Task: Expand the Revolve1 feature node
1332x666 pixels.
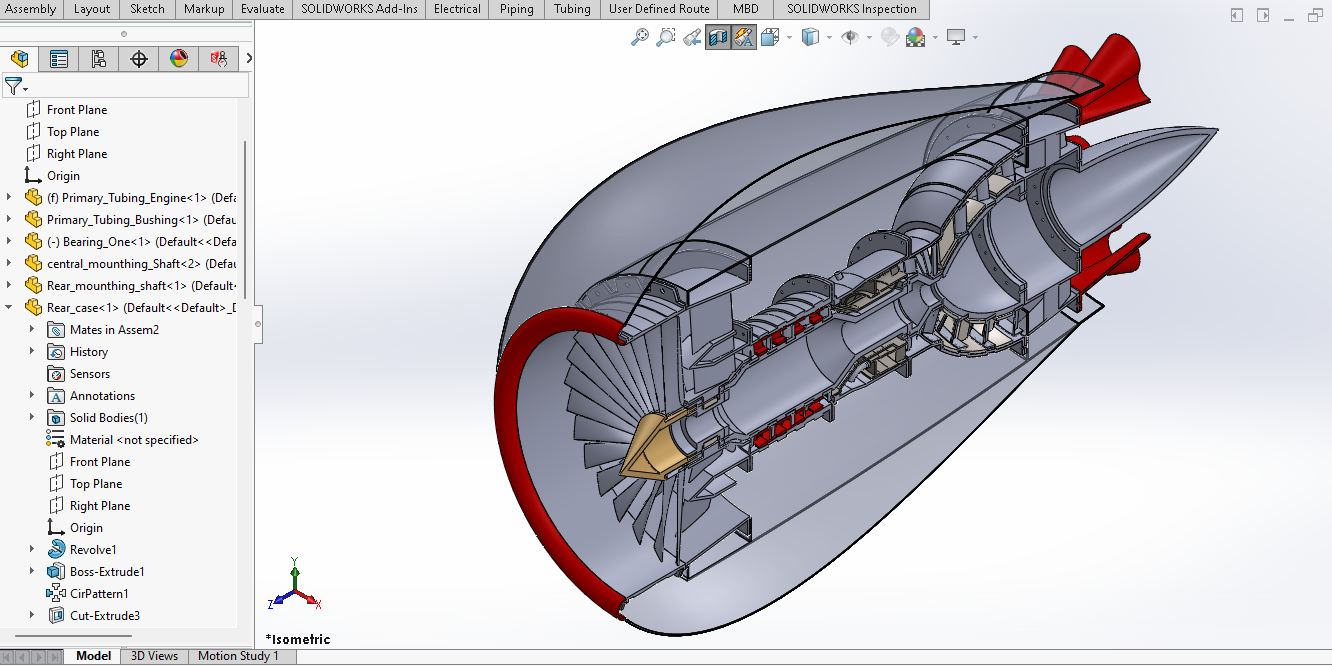Action: (x=32, y=549)
